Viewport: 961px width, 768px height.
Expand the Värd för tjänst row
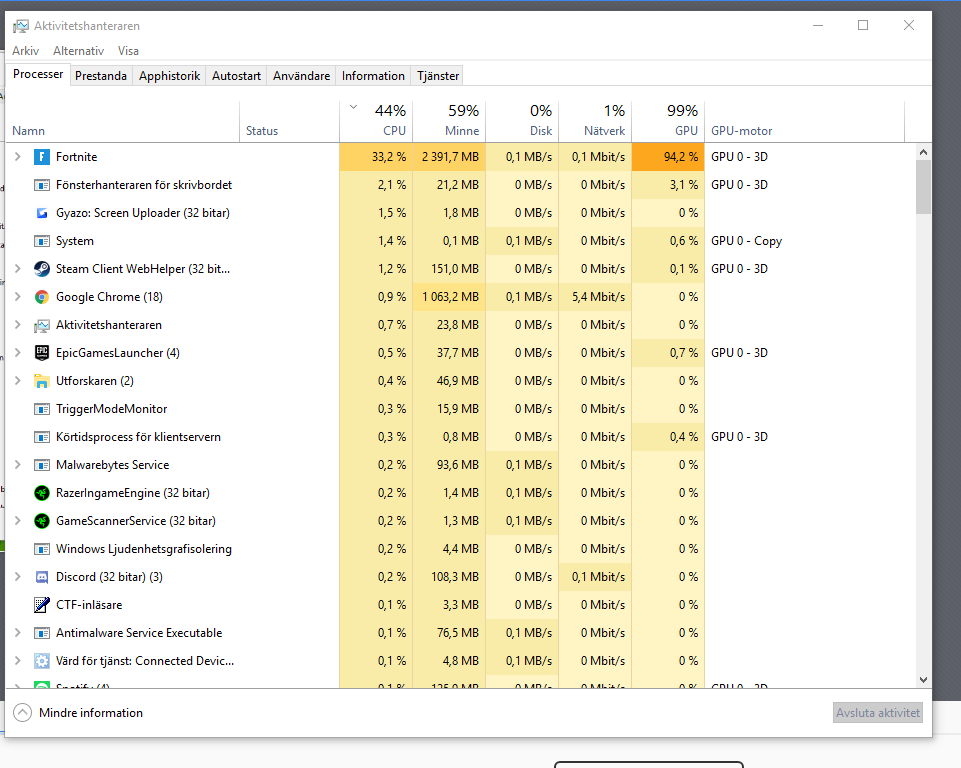pyautogui.click(x=18, y=661)
